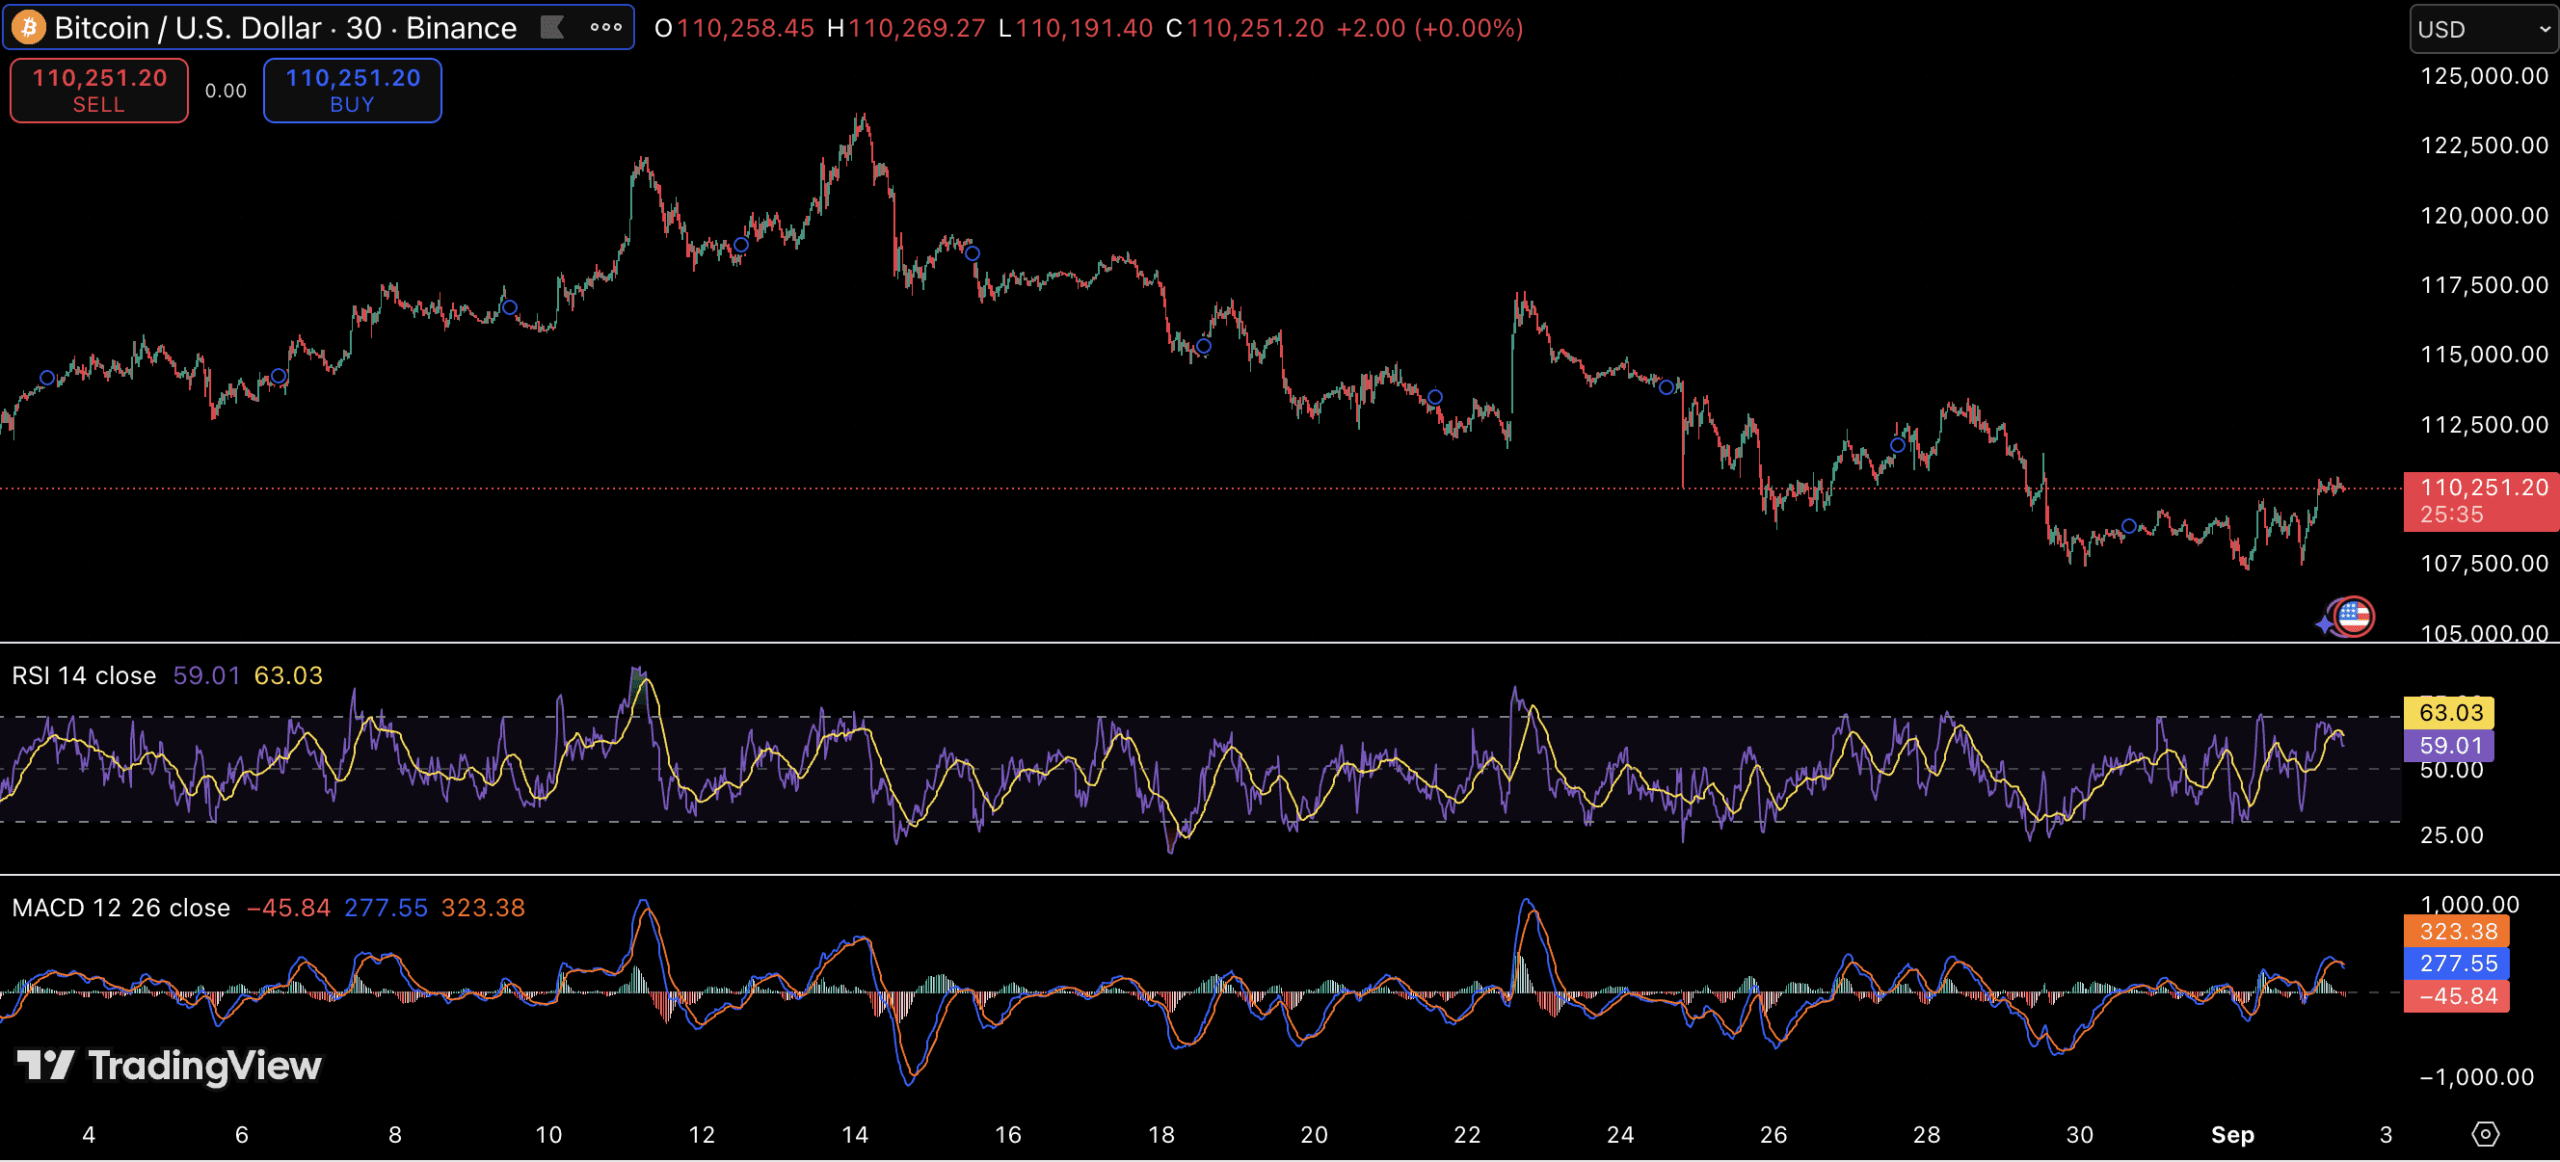Screen dimensions: 2560x1162
Task: Open chart settings gear at bottom right
Action: pyautogui.click(x=2485, y=1134)
